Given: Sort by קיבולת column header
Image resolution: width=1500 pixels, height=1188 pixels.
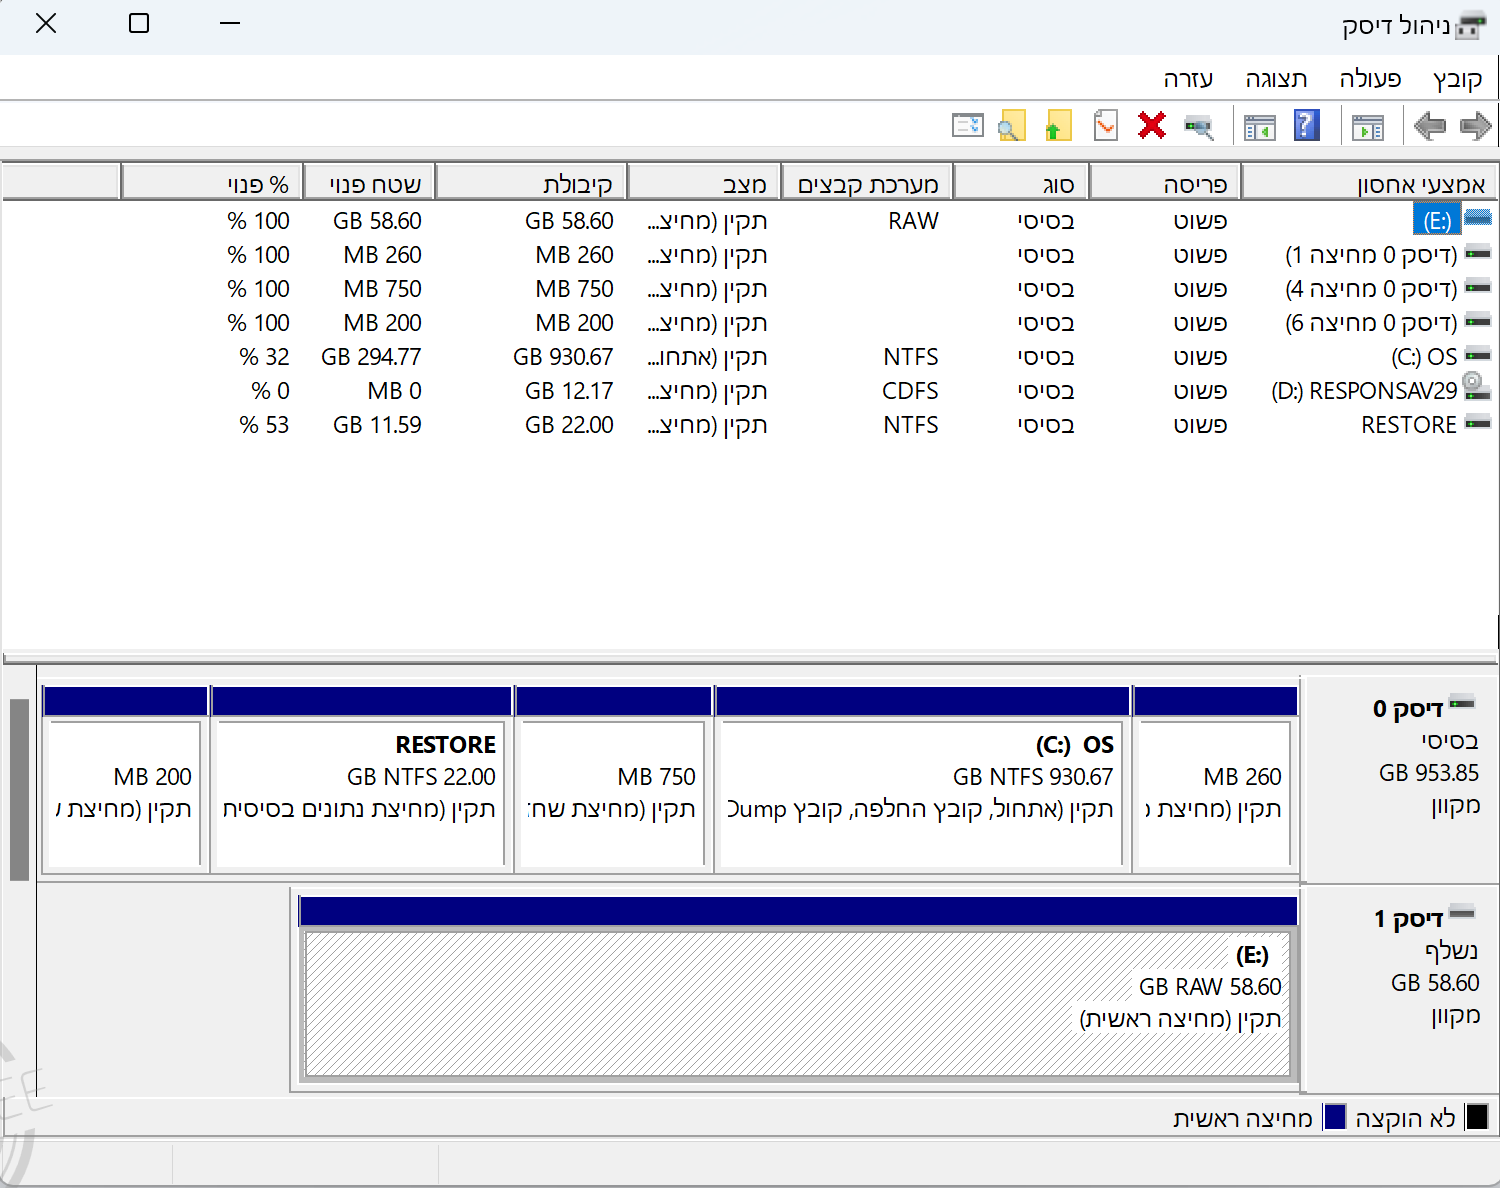Looking at the screenshot, I should click(531, 183).
